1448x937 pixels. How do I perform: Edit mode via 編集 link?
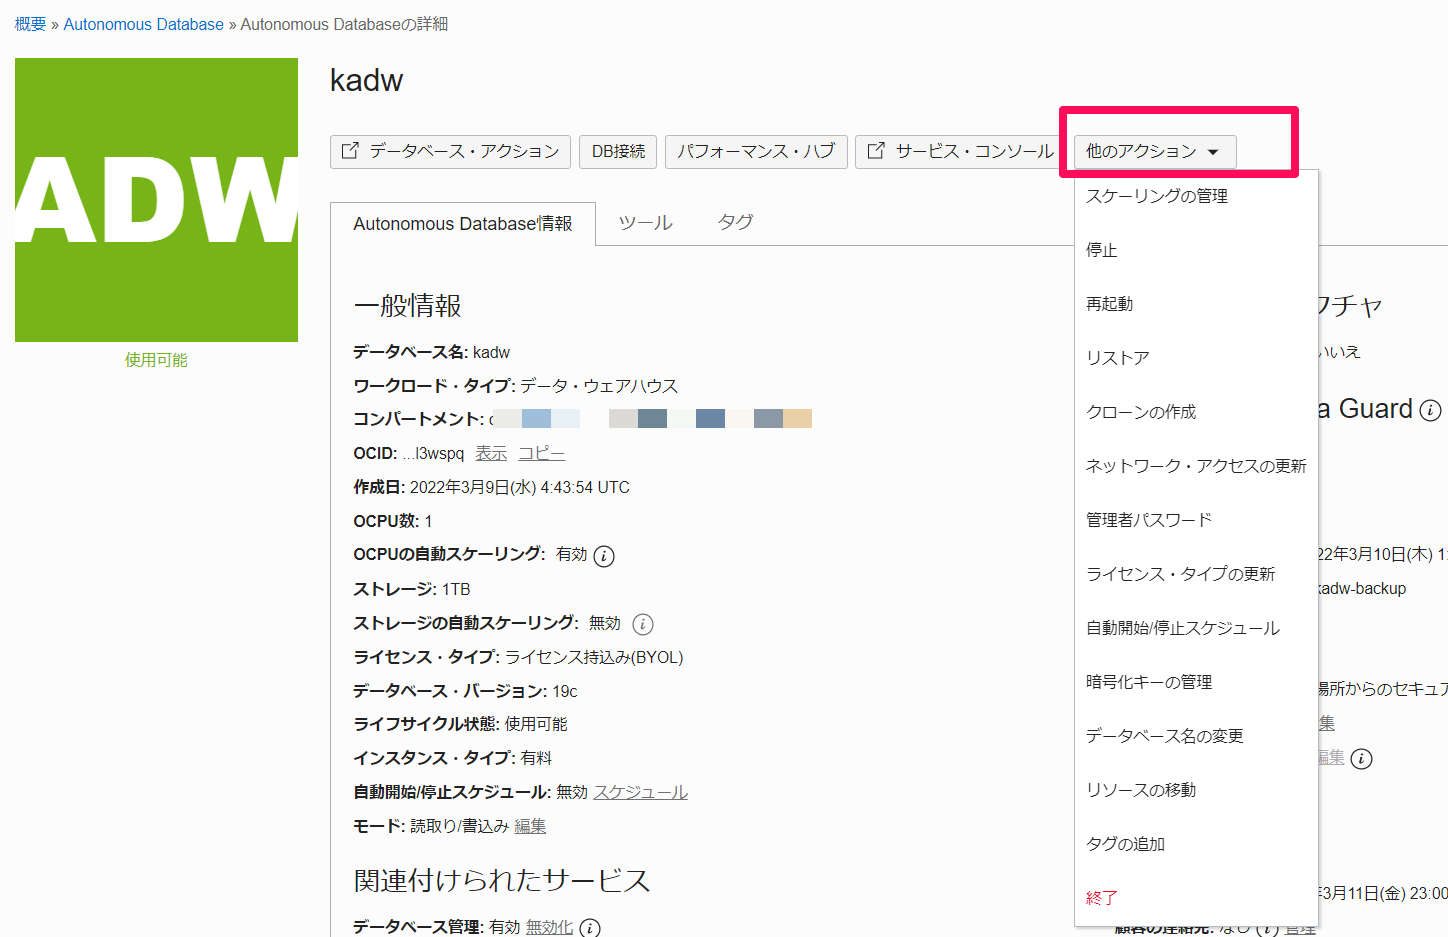click(530, 826)
